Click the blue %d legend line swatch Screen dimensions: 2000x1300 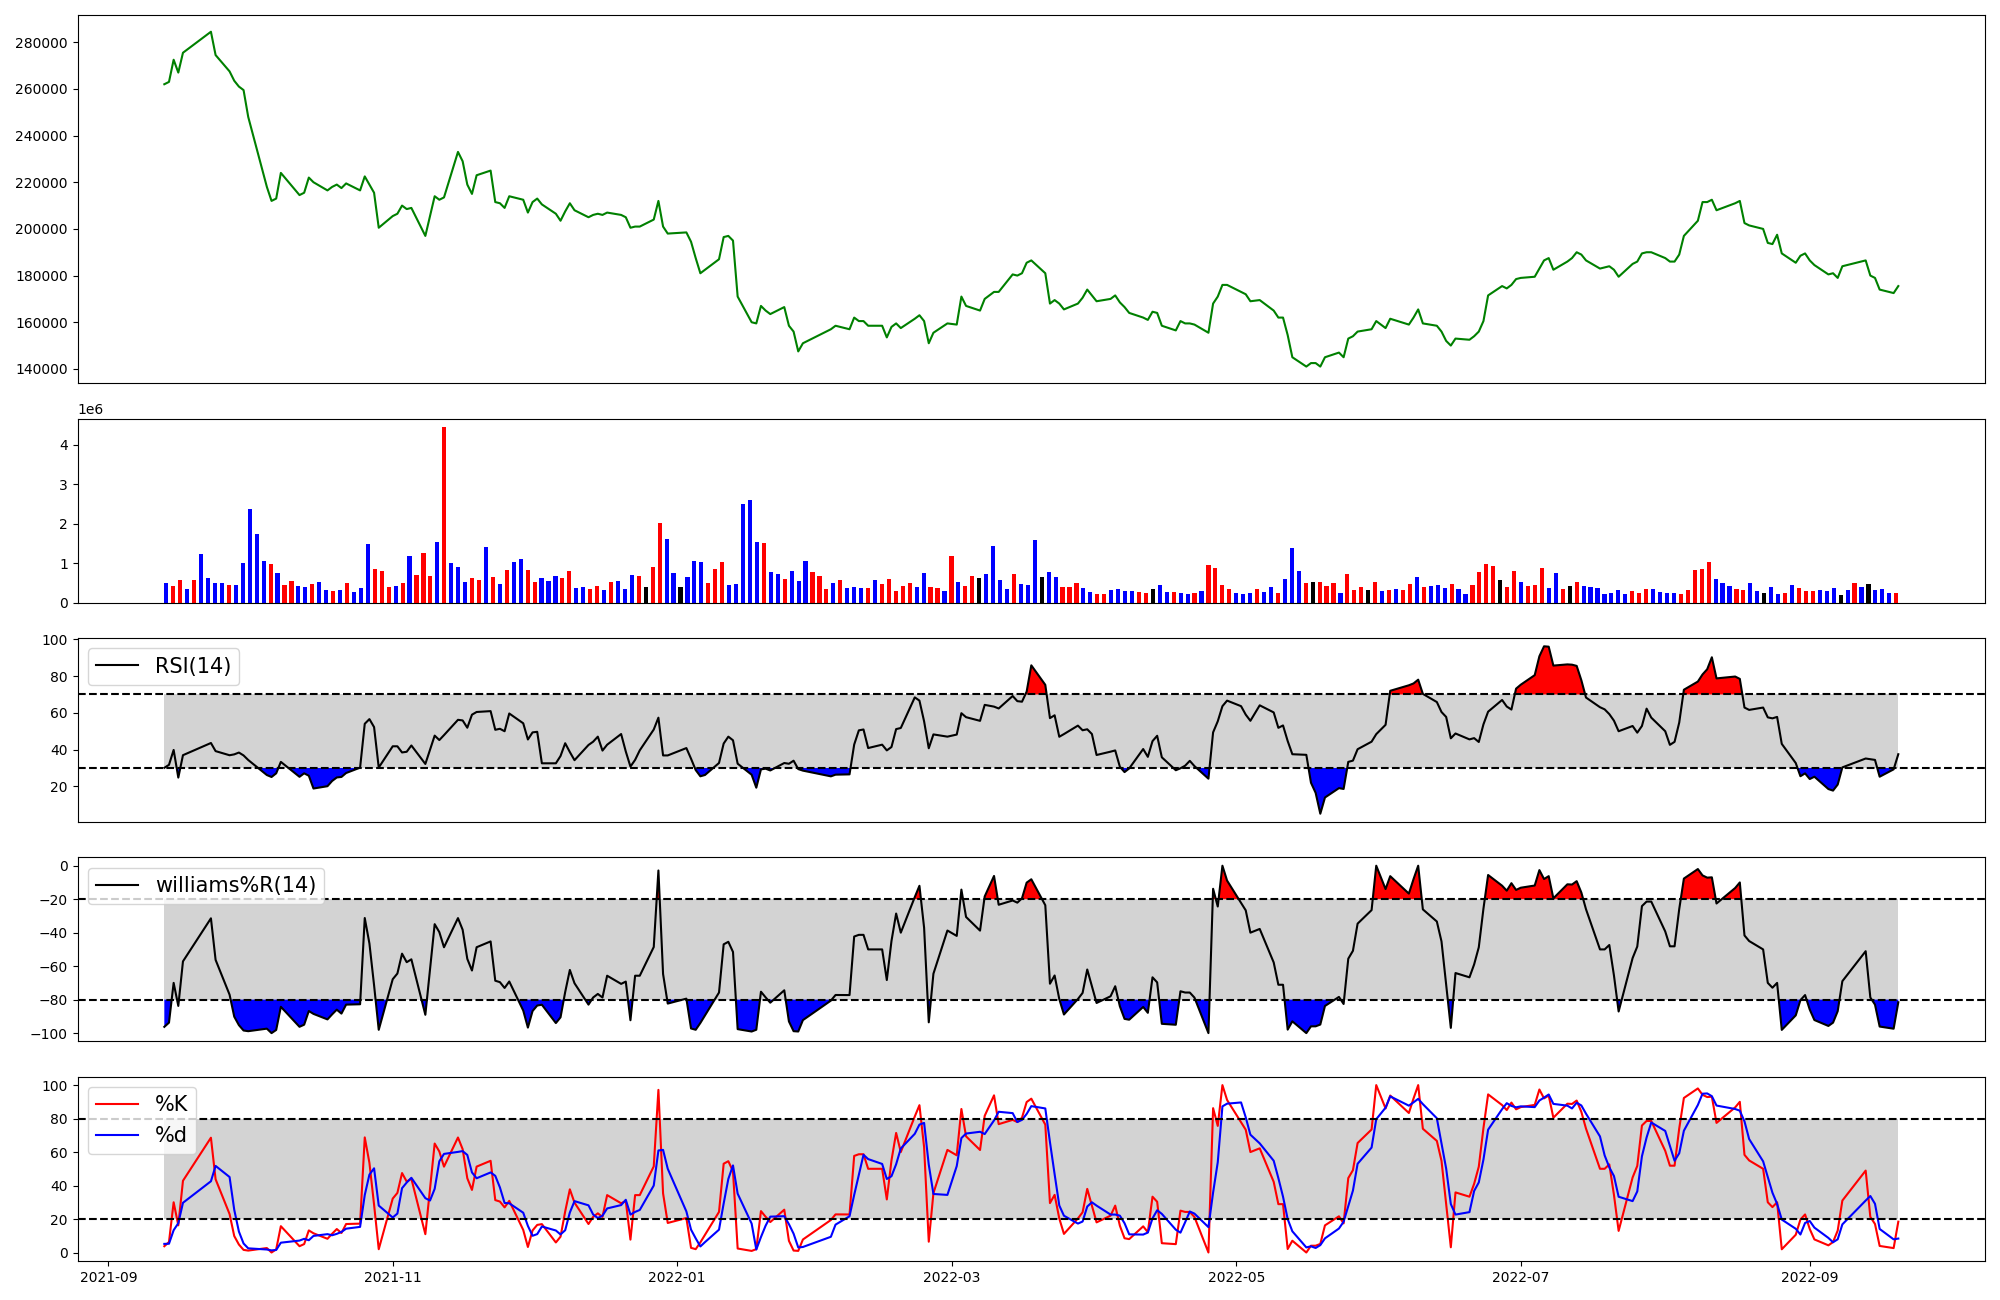116,1135
